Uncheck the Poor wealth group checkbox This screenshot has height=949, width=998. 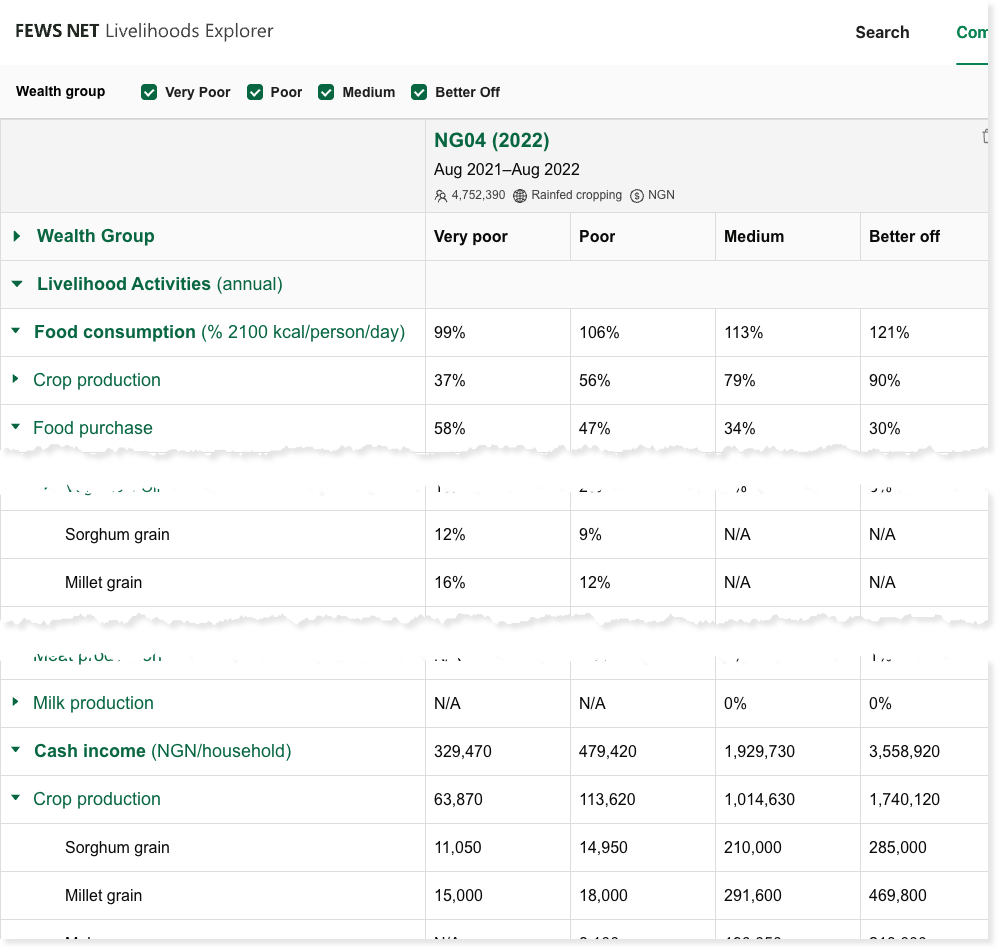pos(255,92)
